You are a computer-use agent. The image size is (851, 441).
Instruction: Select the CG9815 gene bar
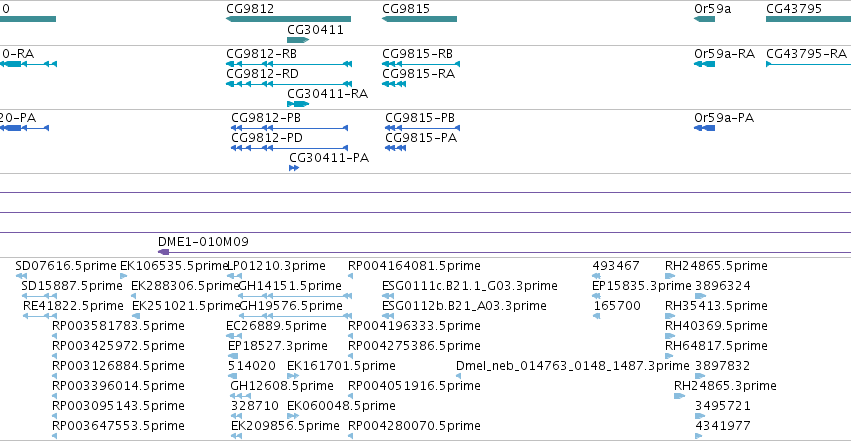(420, 19)
